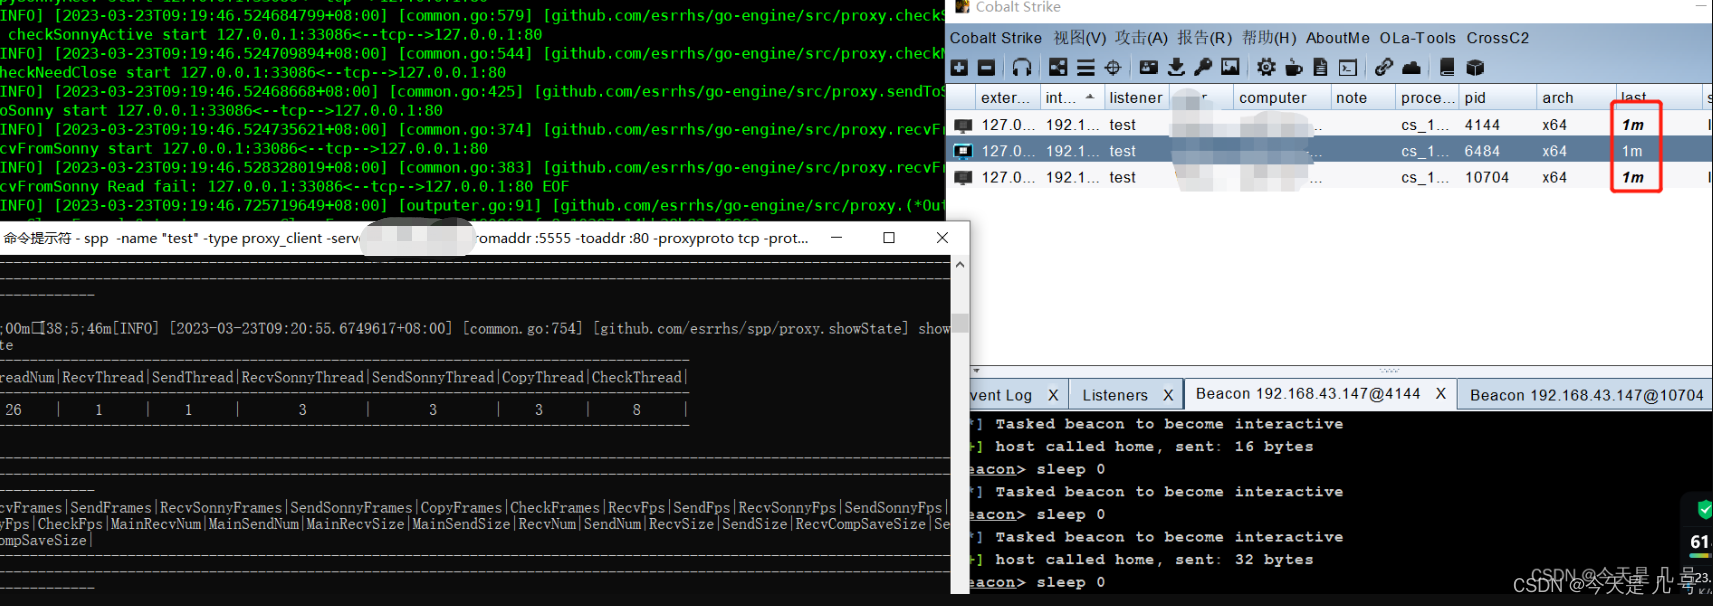Click the computer icon of pid 4144 row
1713x606 pixels.
(963, 125)
